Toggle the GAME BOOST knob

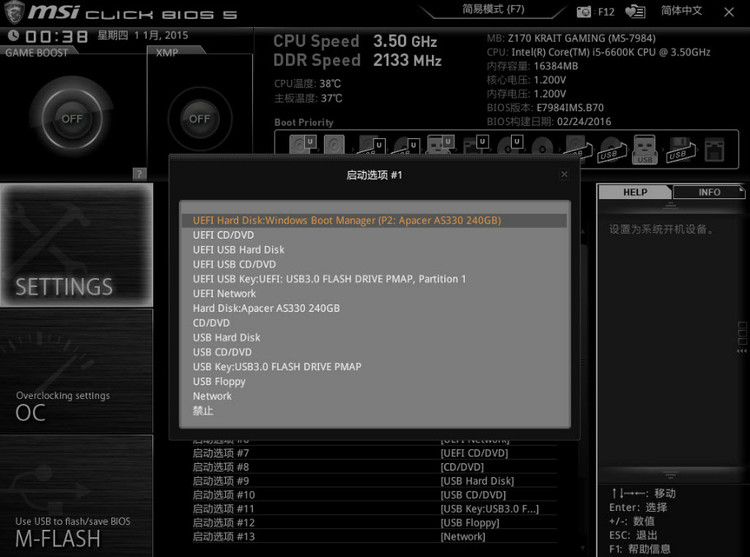pyautogui.click(x=72, y=118)
